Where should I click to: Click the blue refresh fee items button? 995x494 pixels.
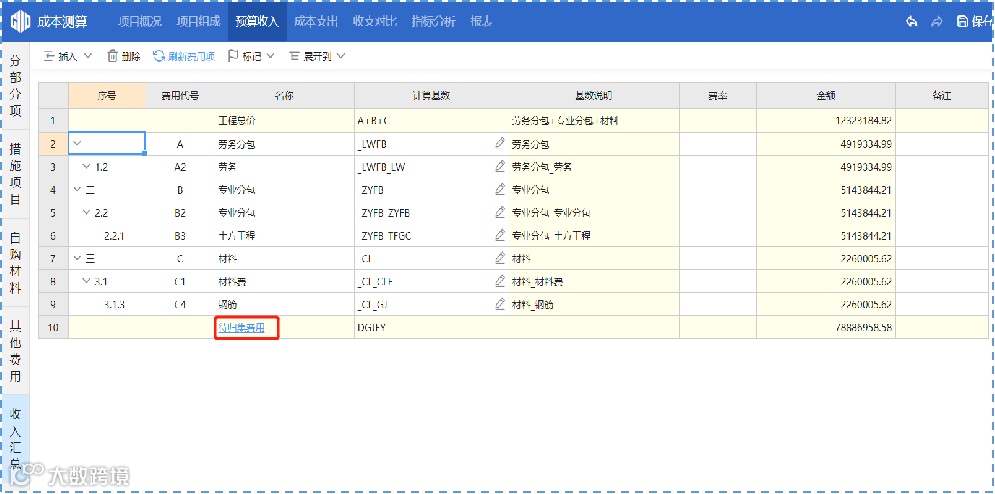click(x=185, y=56)
